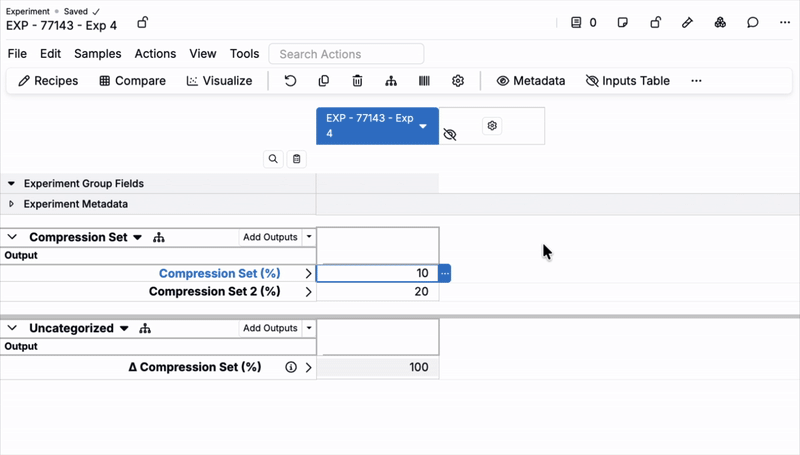Screen dimensions: 800x455
Task: Select the cell with value 10
Action: click(378, 273)
